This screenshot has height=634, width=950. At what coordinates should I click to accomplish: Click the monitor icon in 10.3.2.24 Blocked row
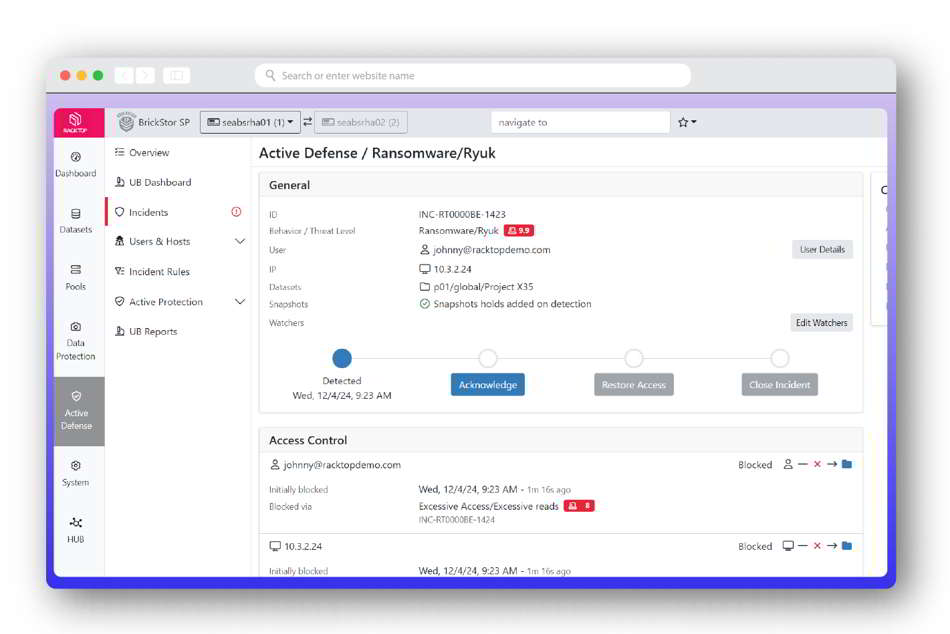788,546
